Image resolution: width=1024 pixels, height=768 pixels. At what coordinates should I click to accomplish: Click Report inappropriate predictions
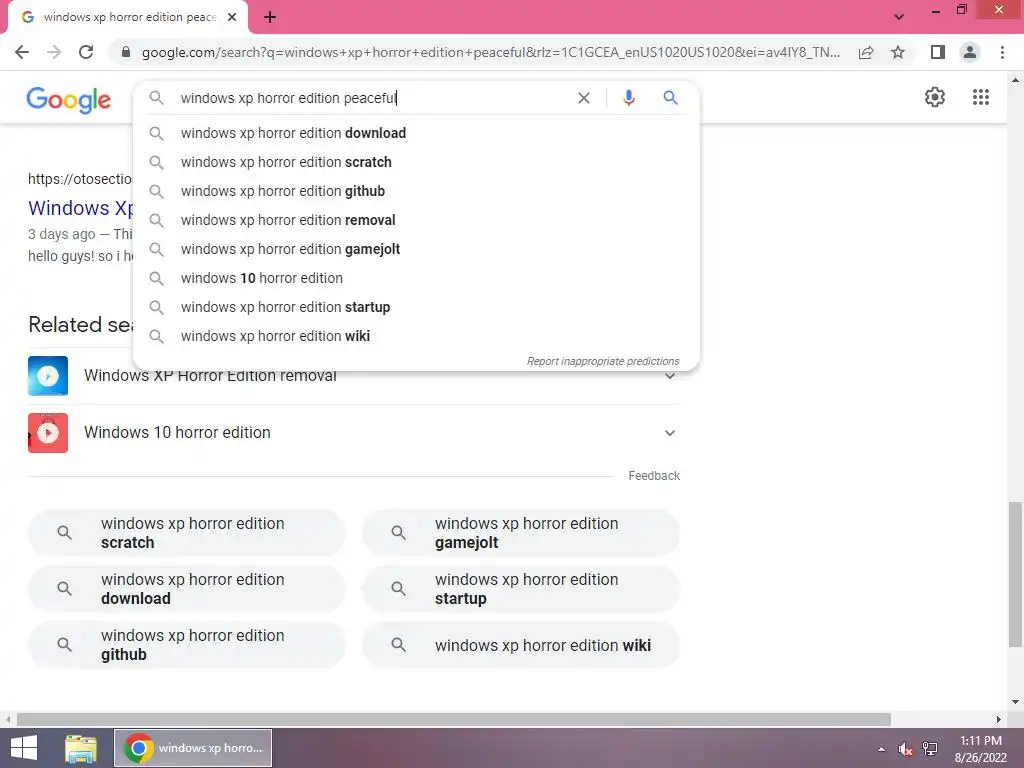(x=603, y=361)
